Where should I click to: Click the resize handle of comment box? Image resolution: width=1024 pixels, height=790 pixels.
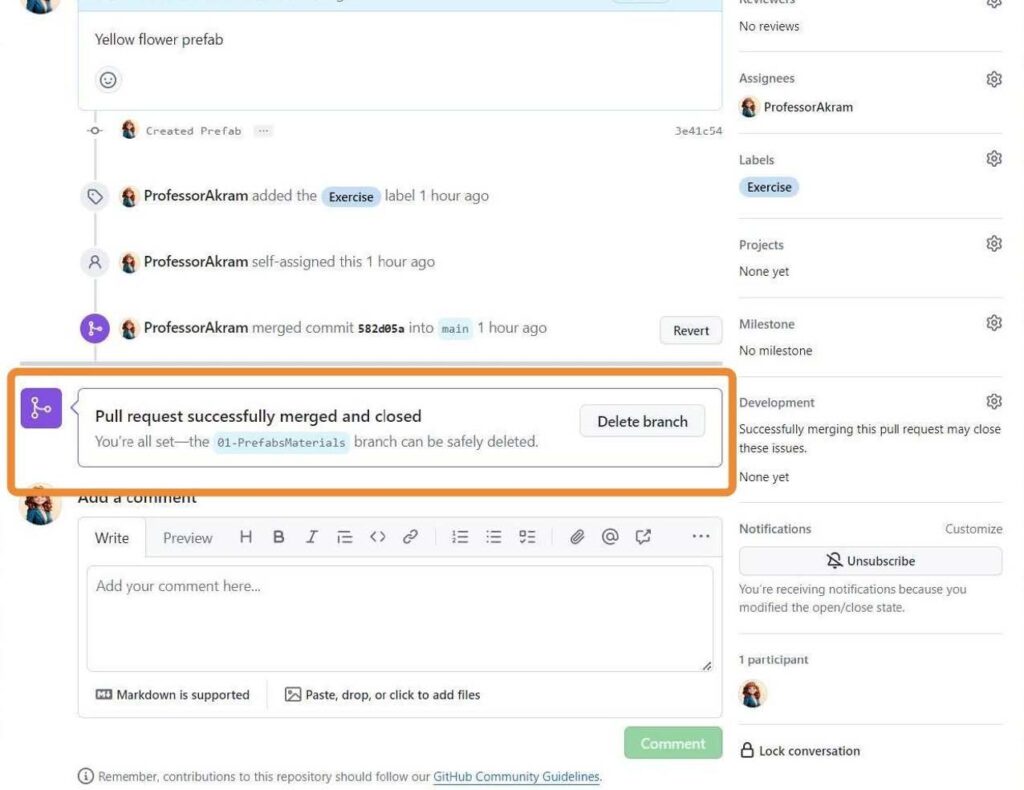tap(707, 665)
